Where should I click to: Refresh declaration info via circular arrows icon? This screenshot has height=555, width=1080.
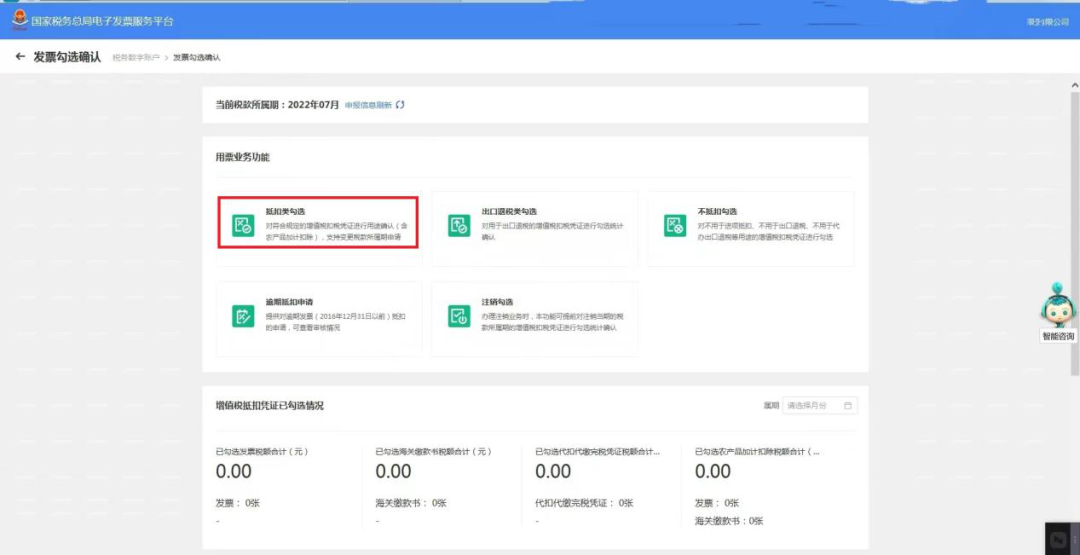400,105
